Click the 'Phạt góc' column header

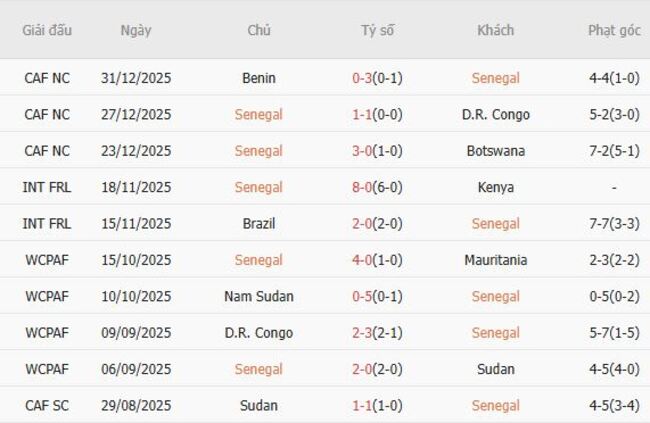614,30
